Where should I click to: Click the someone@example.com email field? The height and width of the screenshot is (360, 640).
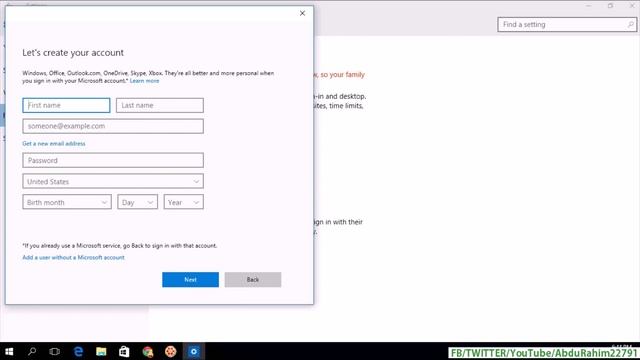(x=113, y=126)
